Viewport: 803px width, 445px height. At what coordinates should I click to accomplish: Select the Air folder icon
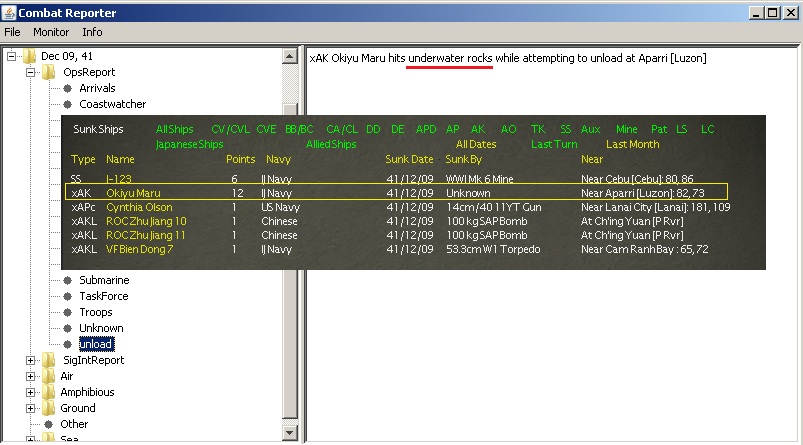[x=49, y=376]
